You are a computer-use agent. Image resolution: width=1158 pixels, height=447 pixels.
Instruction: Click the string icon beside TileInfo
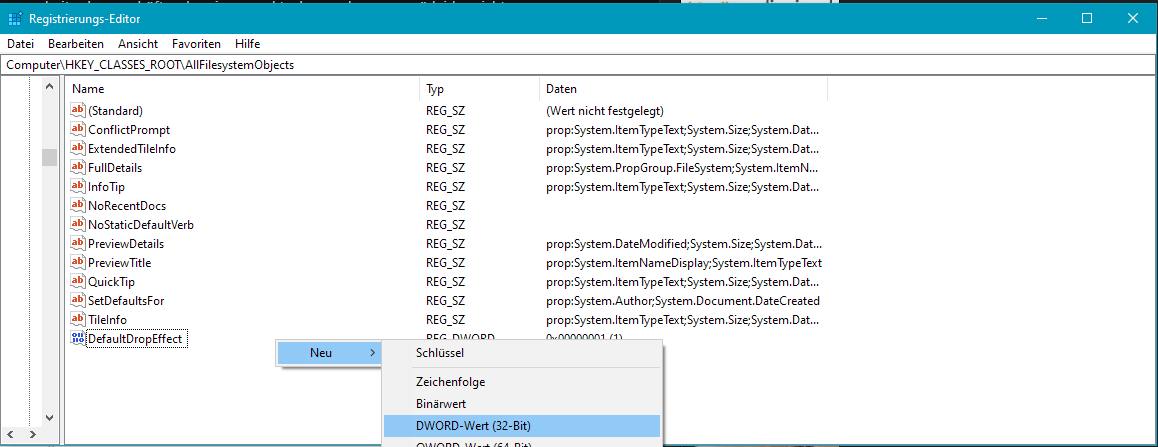78,320
